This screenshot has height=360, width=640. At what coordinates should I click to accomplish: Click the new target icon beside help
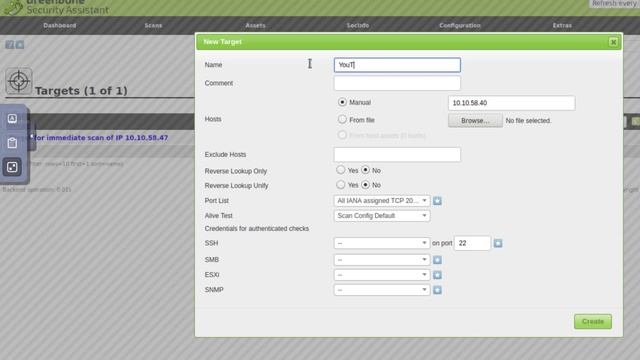20,44
